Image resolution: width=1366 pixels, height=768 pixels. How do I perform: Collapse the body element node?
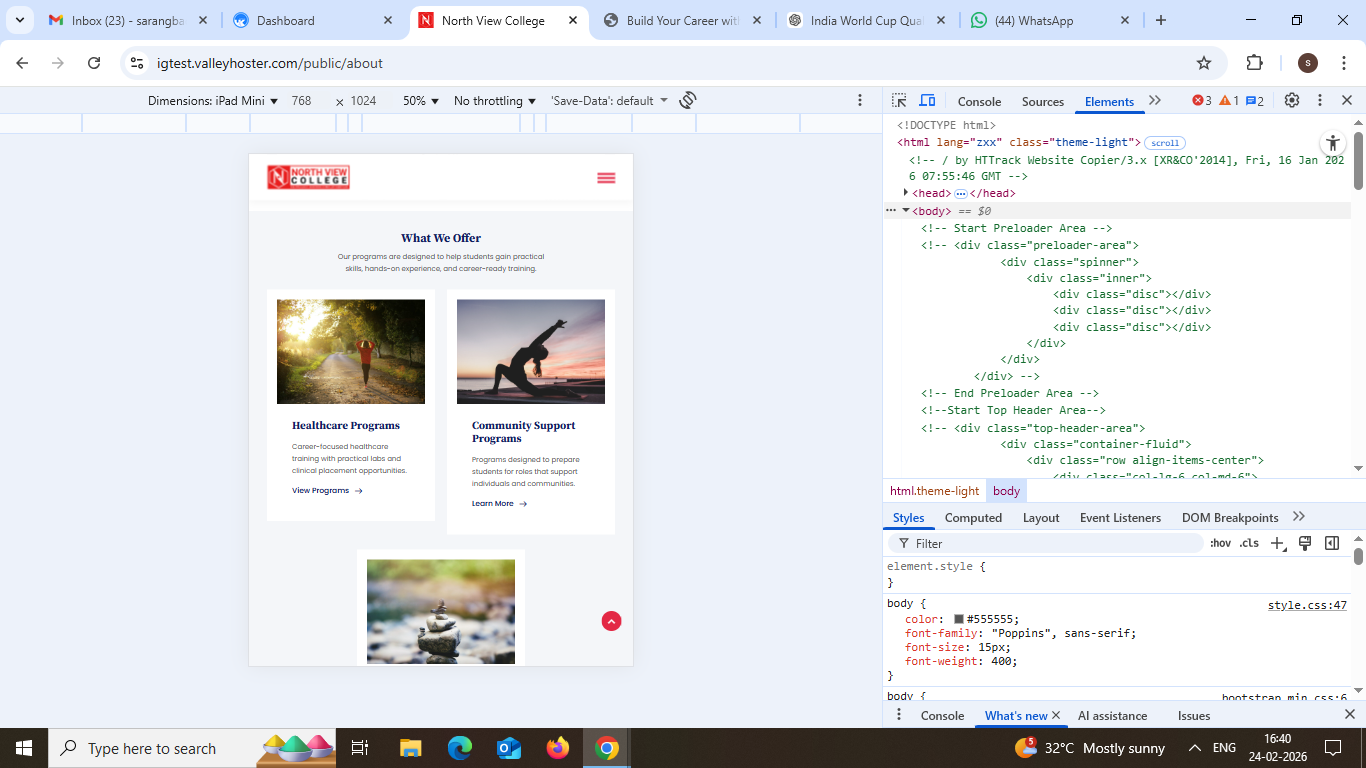tap(906, 211)
